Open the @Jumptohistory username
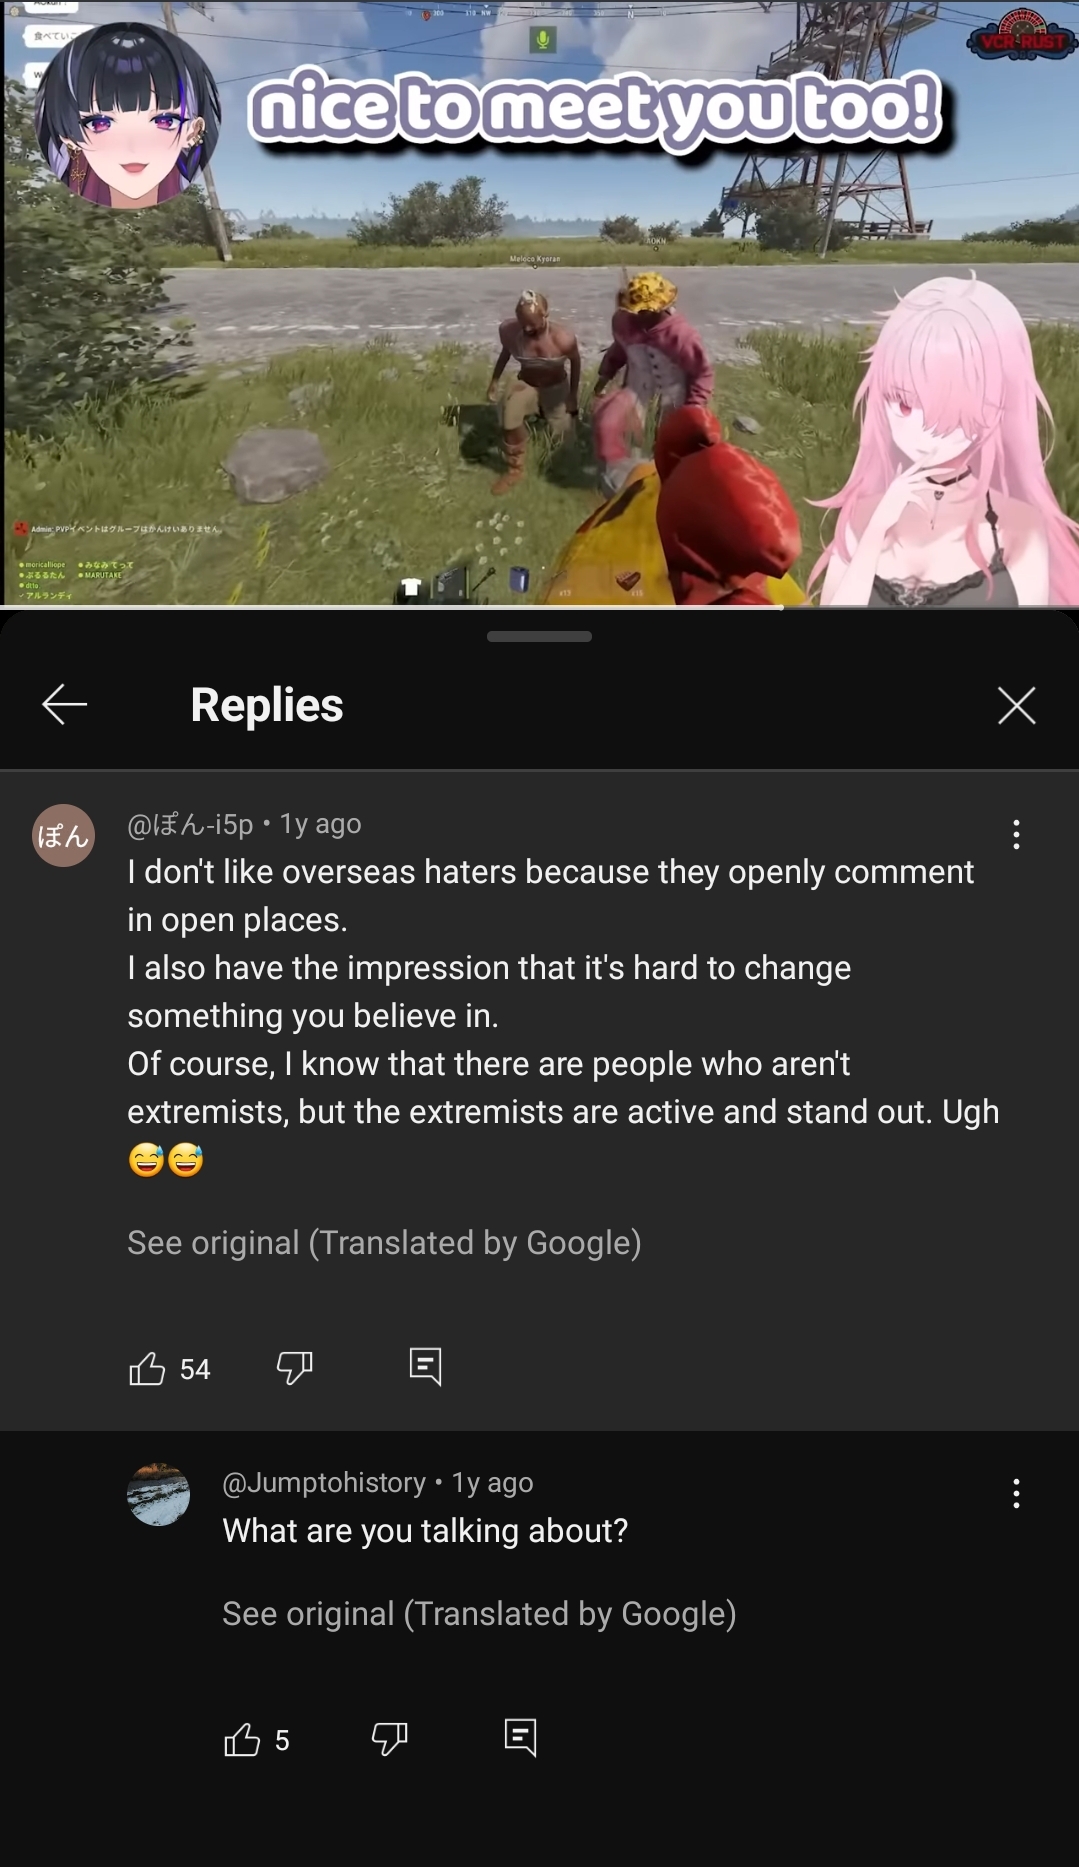The height and width of the screenshot is (1867, 1079). tap(324, 1482)
